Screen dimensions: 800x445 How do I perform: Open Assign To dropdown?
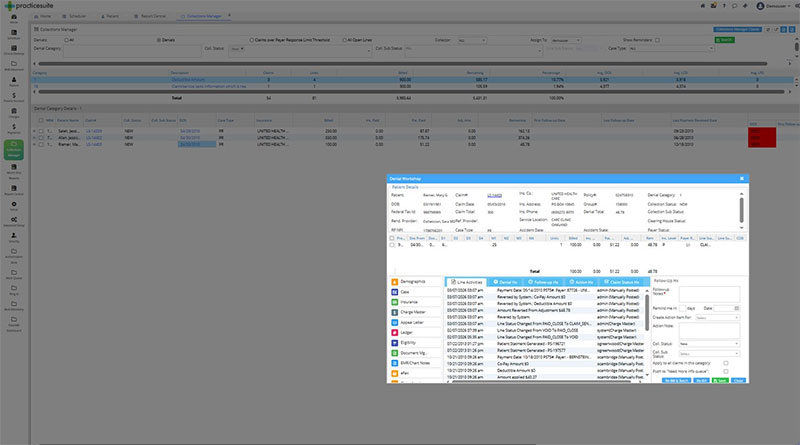(x=565, y=40)
